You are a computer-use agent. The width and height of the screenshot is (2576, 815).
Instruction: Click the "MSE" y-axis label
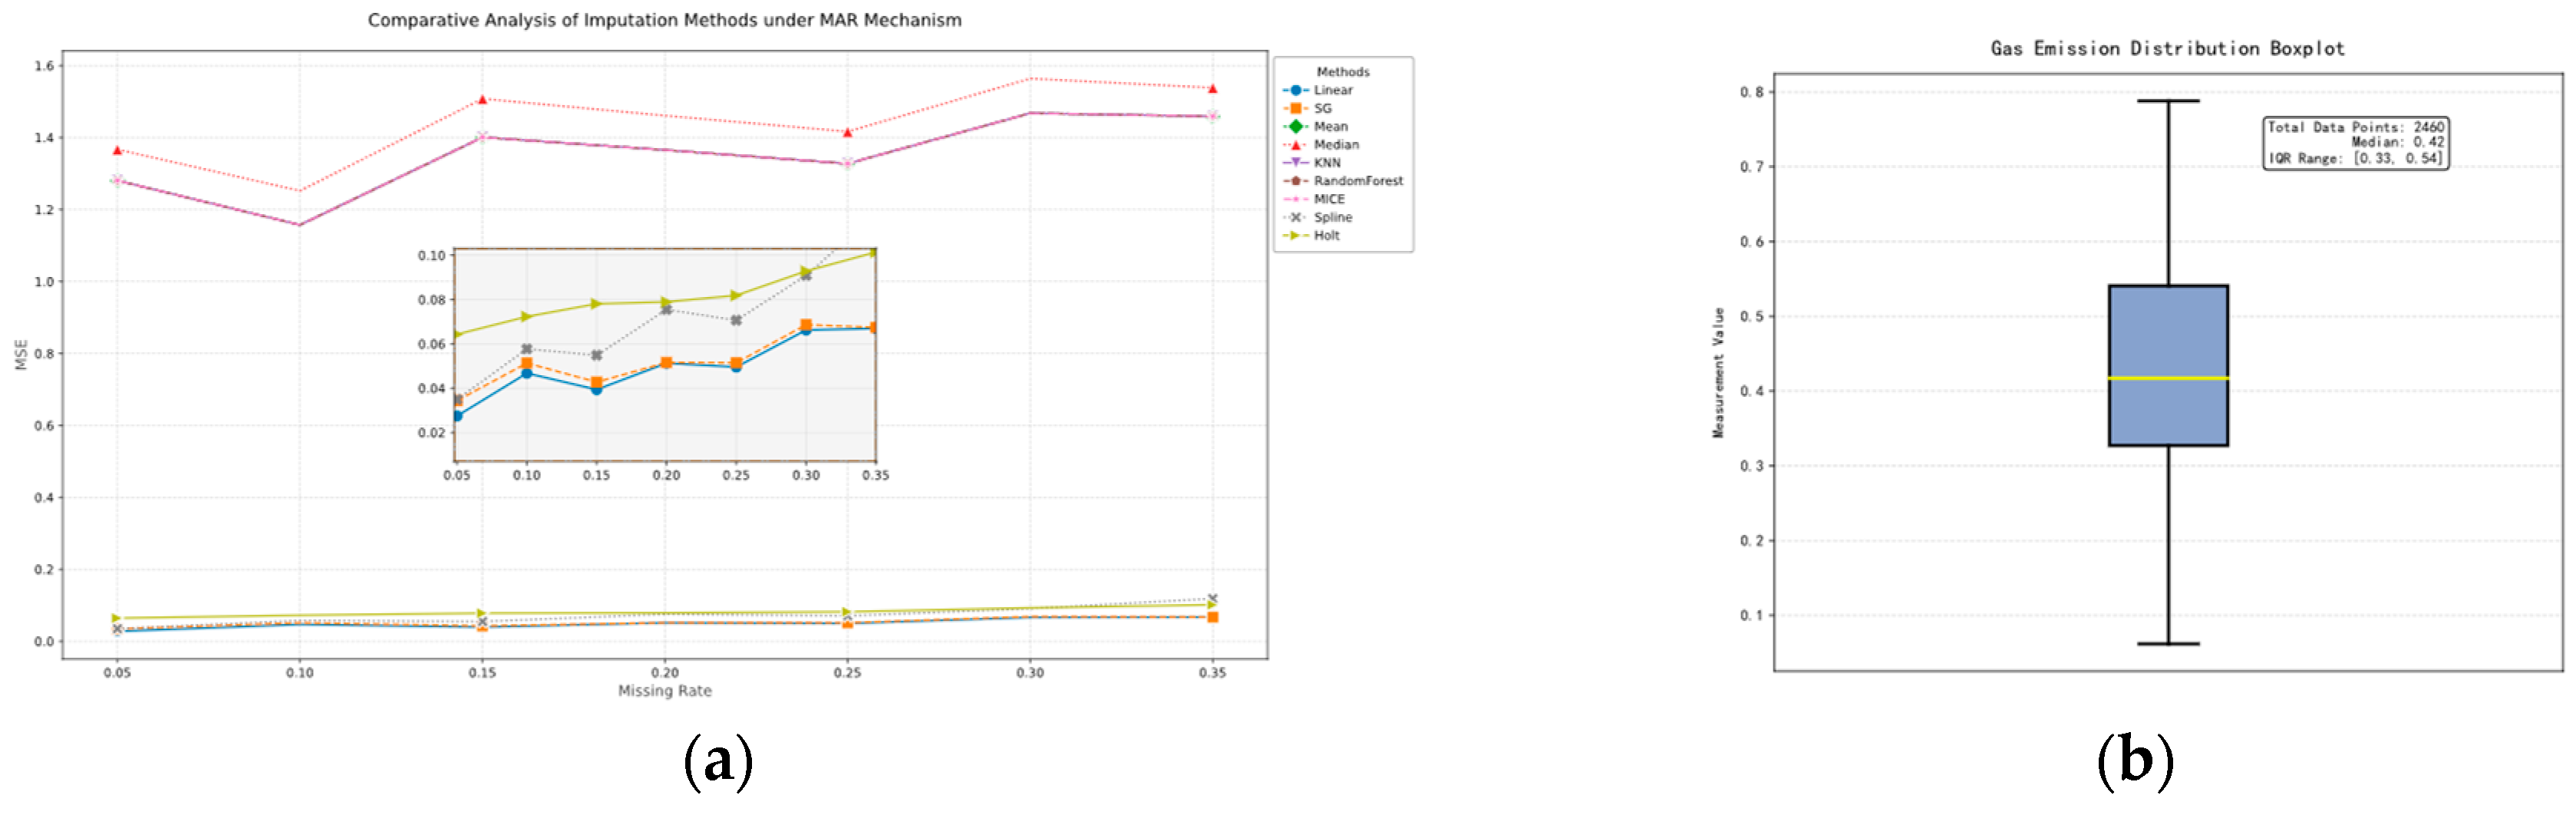click(x=21, y=354)
